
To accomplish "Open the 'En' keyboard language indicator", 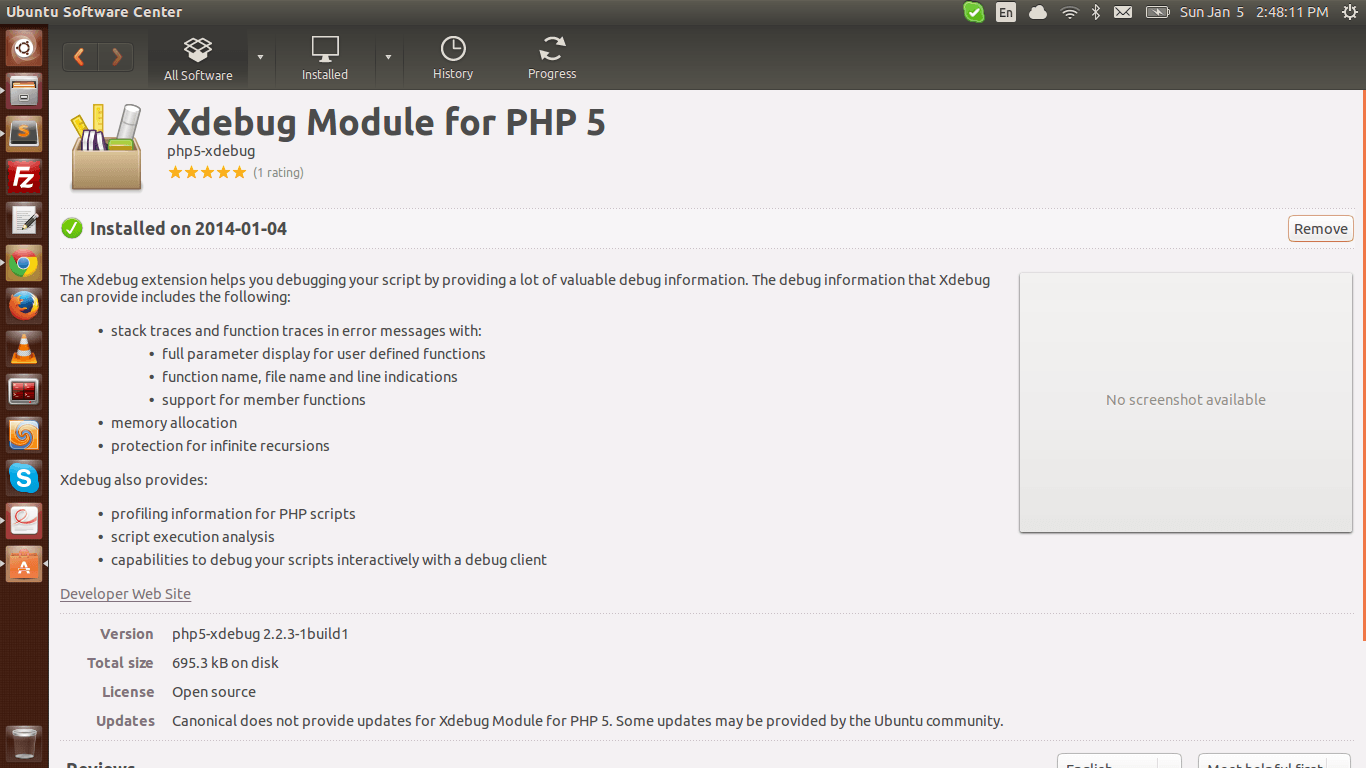I will tap(1006, 12).
